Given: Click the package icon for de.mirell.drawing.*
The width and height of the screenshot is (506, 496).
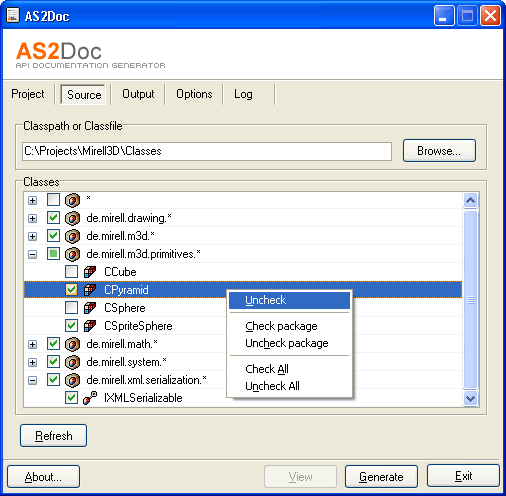Looking at the screenshot, I should coord(72,218).
